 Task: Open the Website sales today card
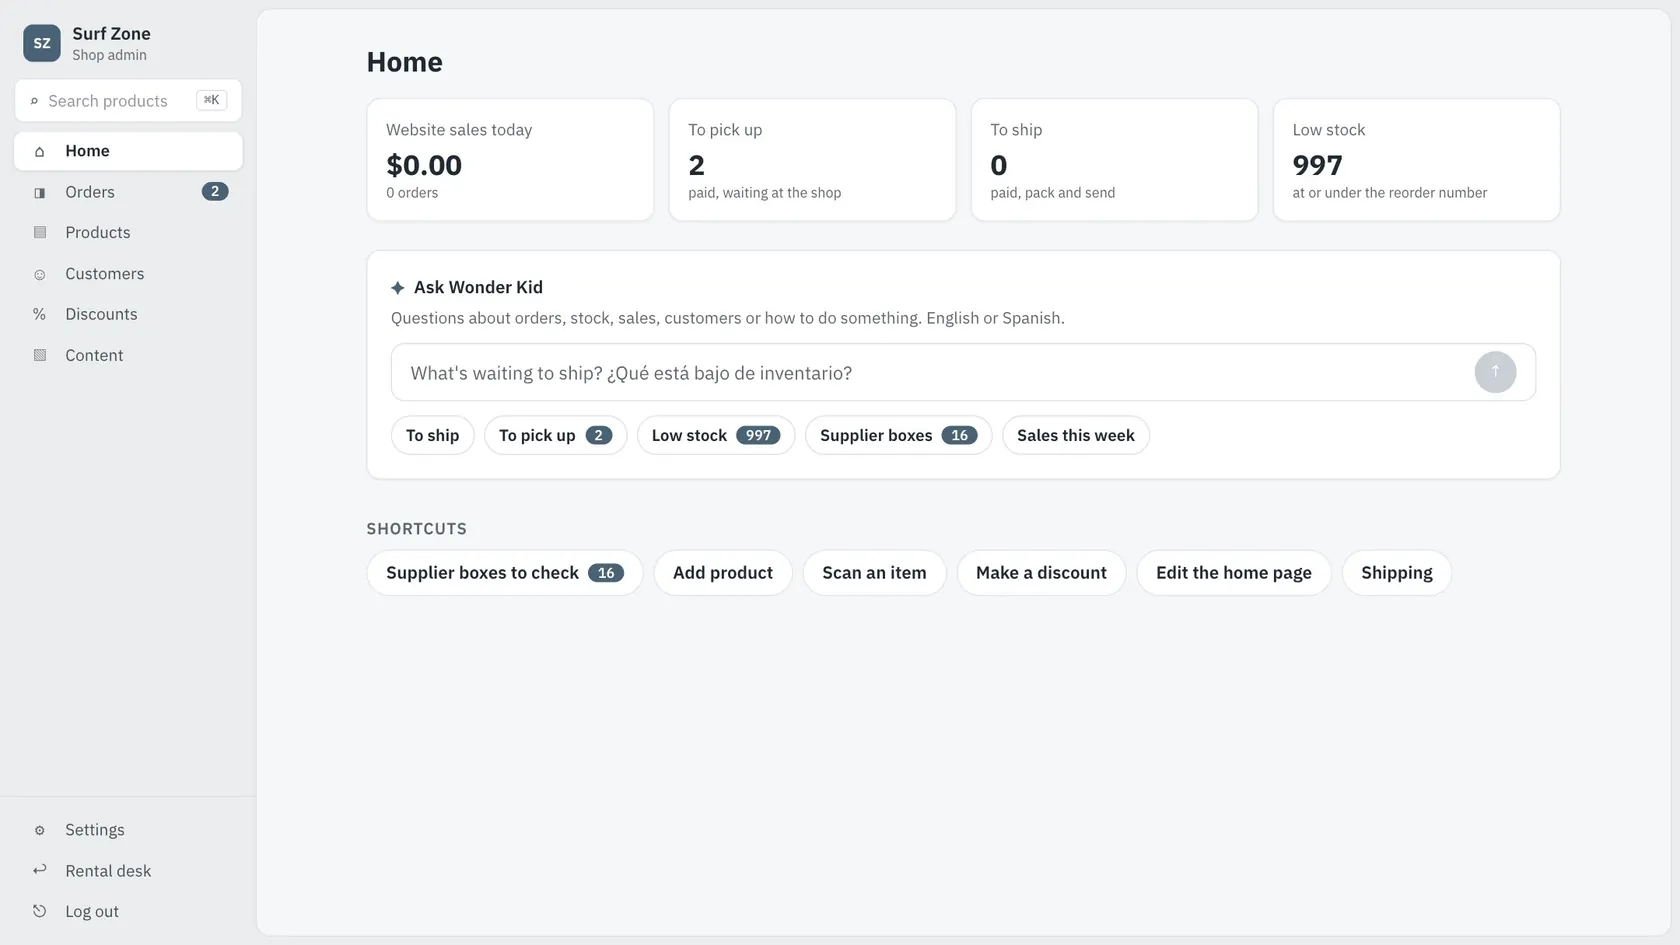(510, 160)
